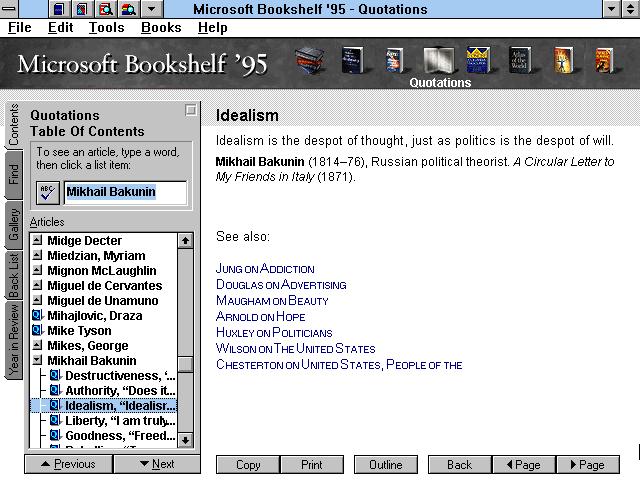Viewport: 640px width, 480px height.
Task: Follow the Huxley on Politicians link
Action: [x=274, y=332]
